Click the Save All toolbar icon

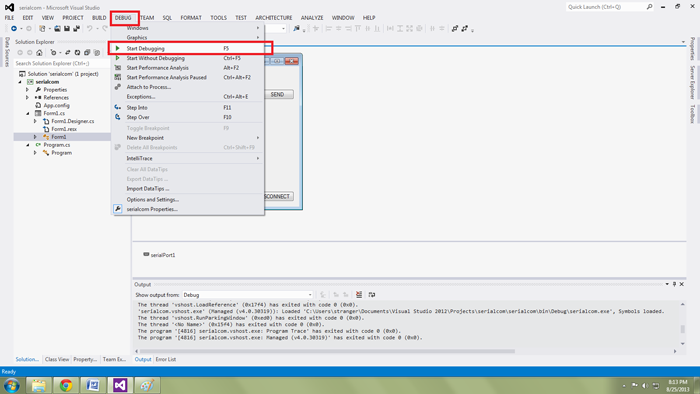click(x=76, y=29)
